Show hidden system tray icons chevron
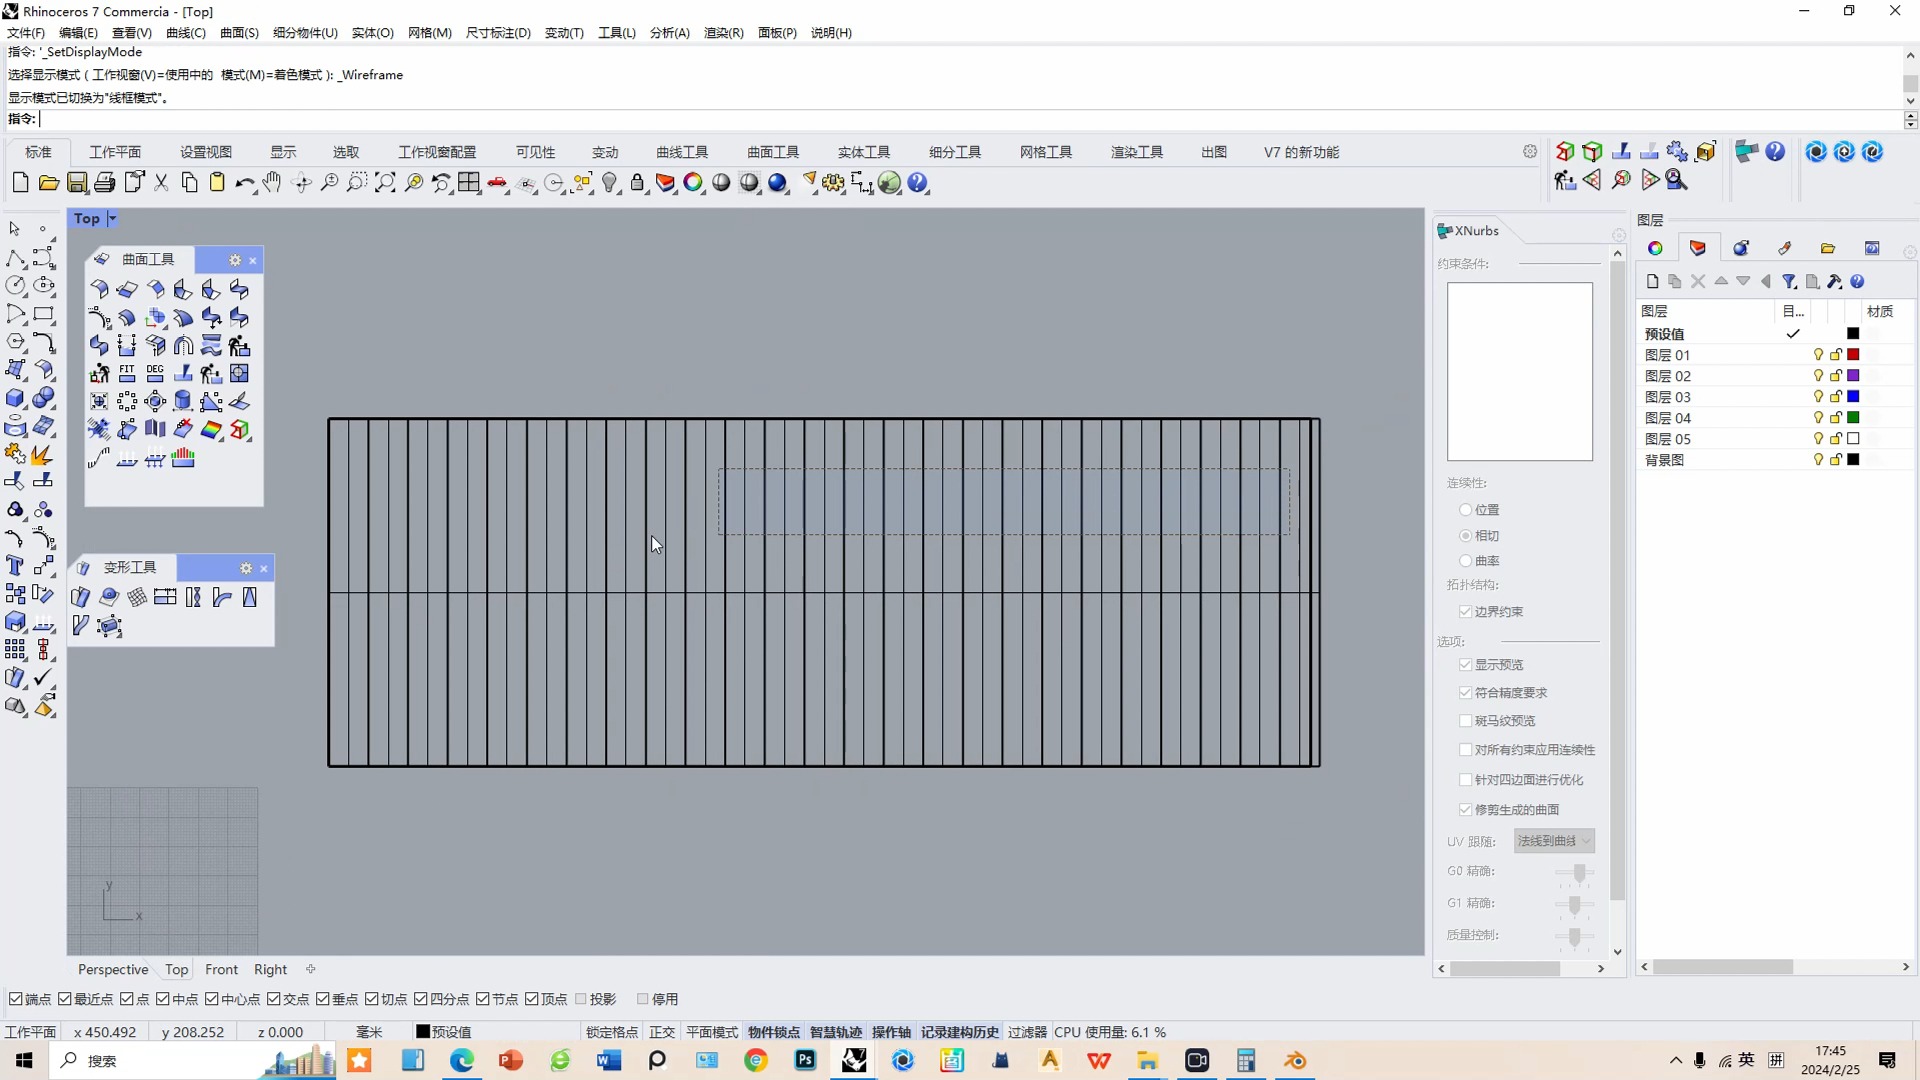 (x=1676, y=1061)
